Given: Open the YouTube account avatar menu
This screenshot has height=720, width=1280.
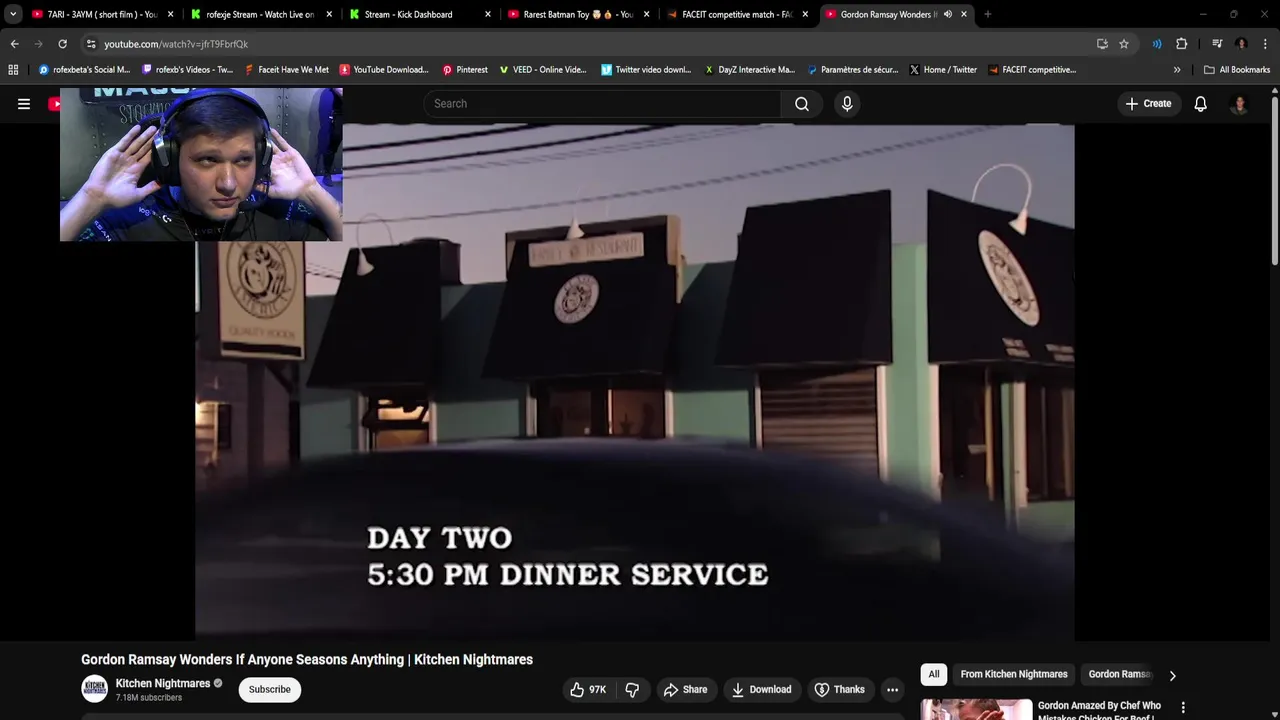Looking at the screenshot, I should (1239, 104).
